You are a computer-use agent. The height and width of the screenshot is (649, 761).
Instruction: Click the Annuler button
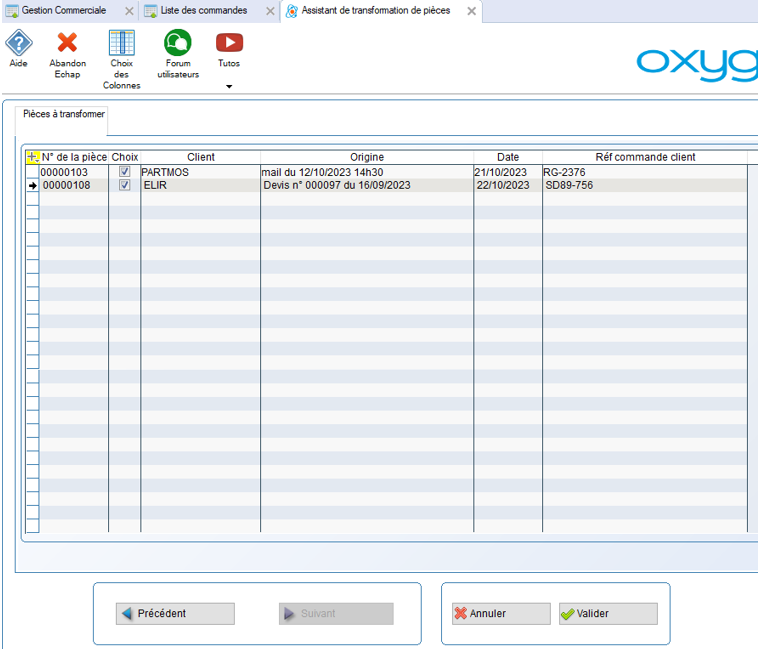[500, 614]
